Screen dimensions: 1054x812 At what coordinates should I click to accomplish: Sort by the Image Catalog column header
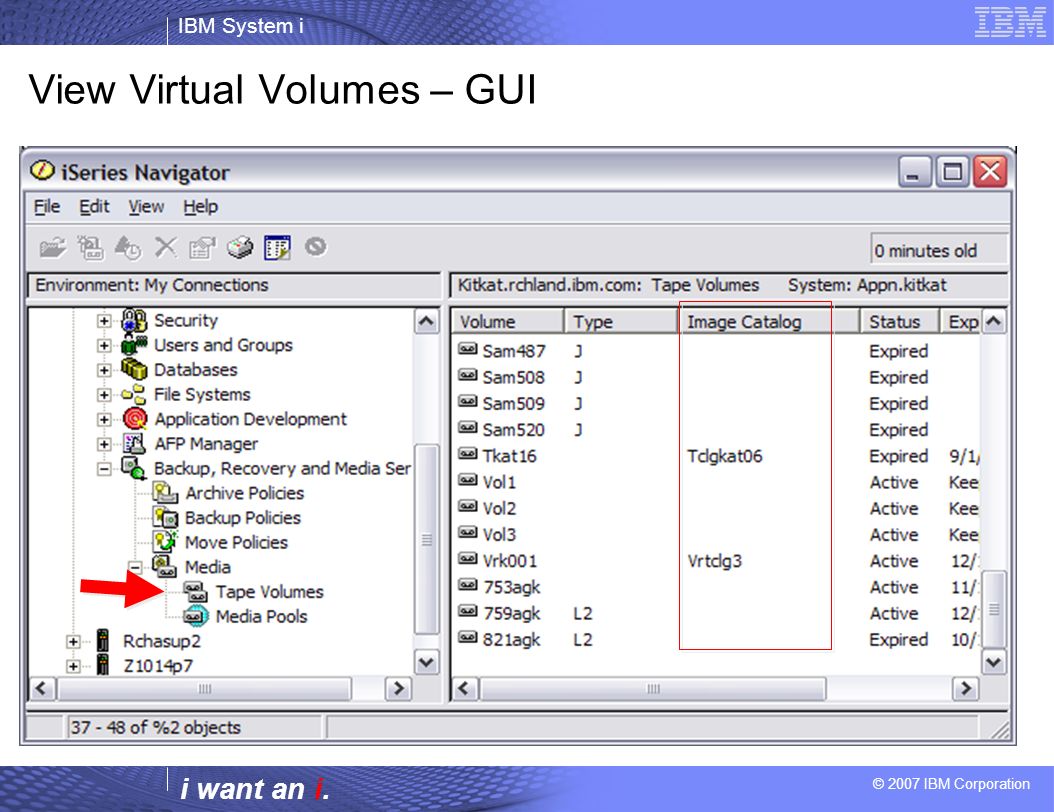pos(769,322)
